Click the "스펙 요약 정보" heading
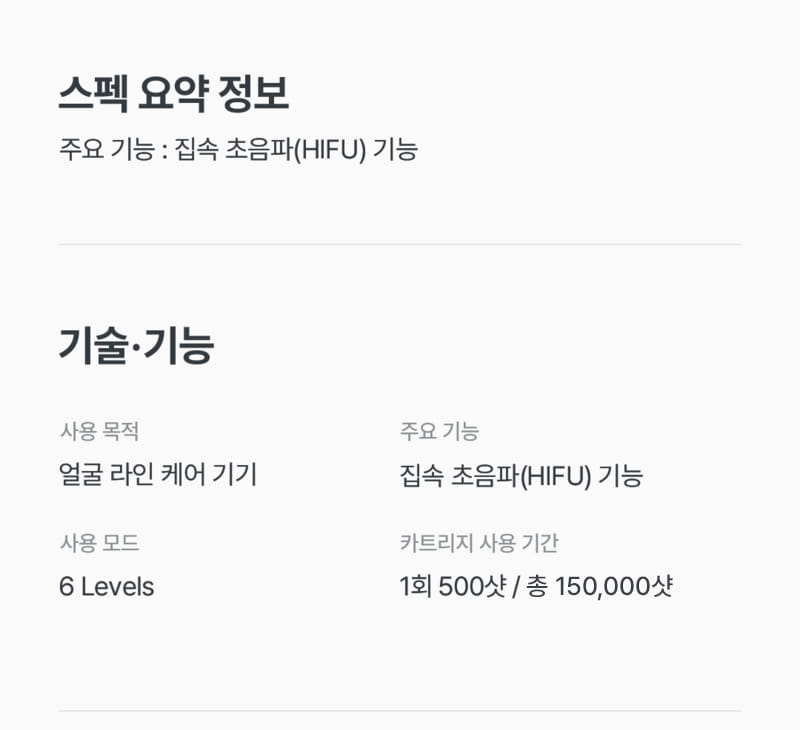Viewport: 800px width, 730px height. click(x=174, y=95)
